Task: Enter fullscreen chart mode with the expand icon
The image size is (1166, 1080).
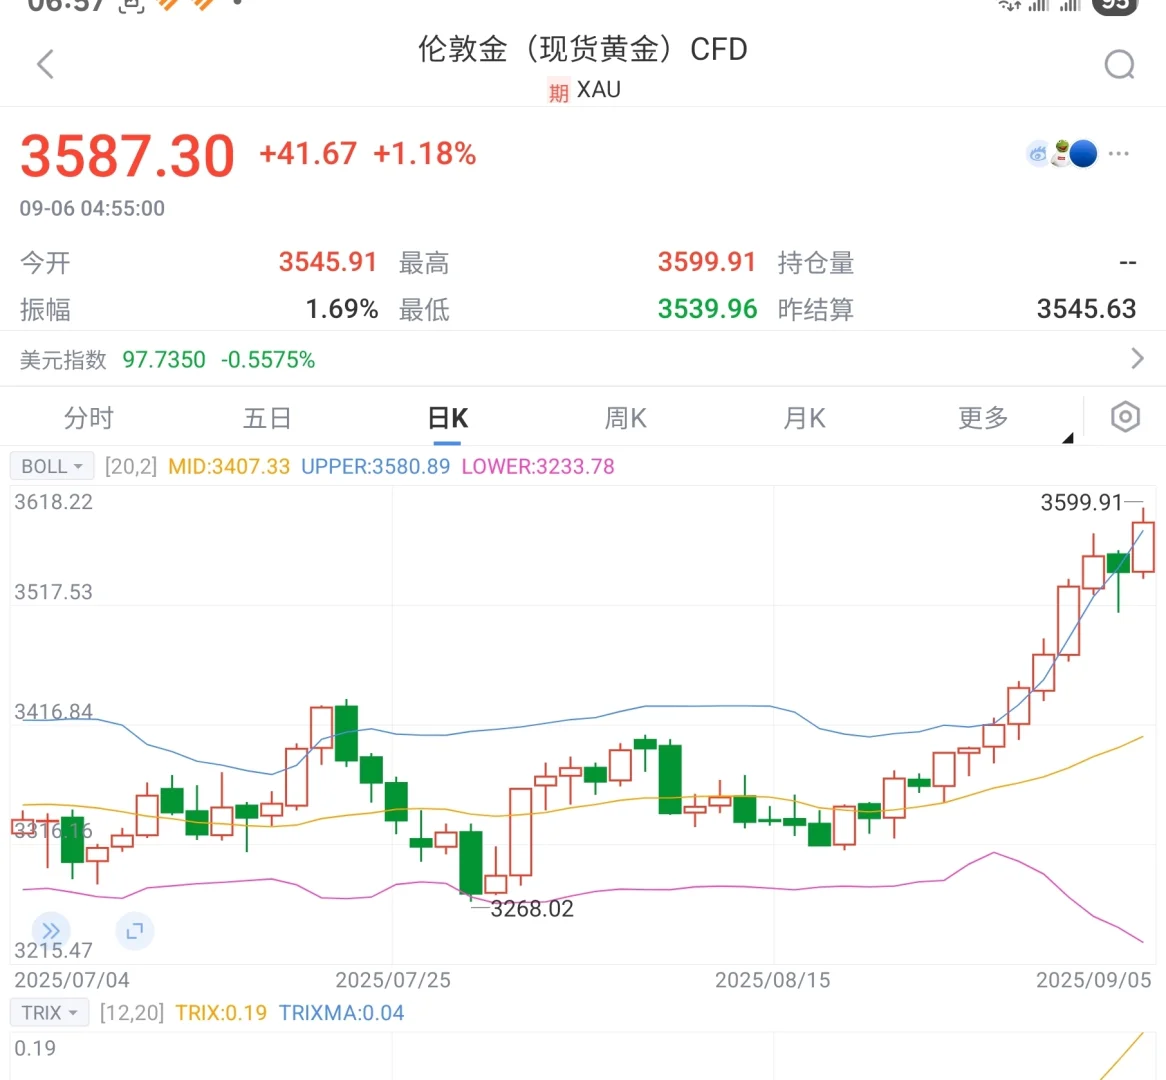Action: [135, 931]
